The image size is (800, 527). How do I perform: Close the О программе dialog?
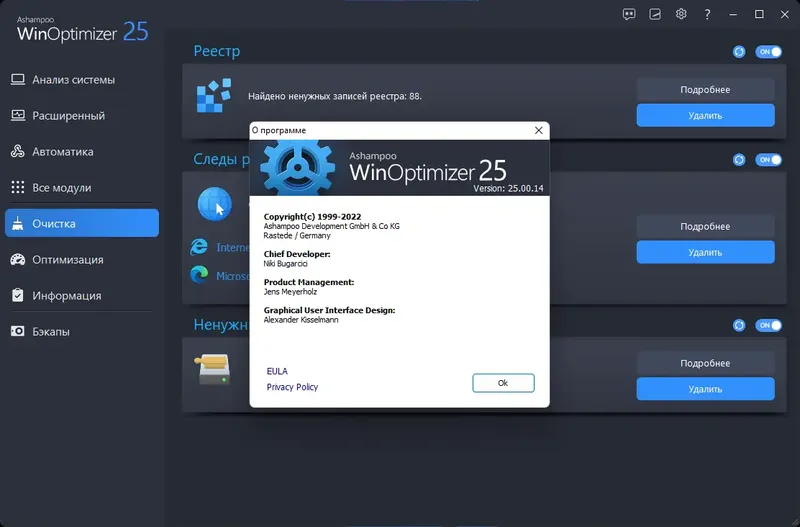(538, 130)
